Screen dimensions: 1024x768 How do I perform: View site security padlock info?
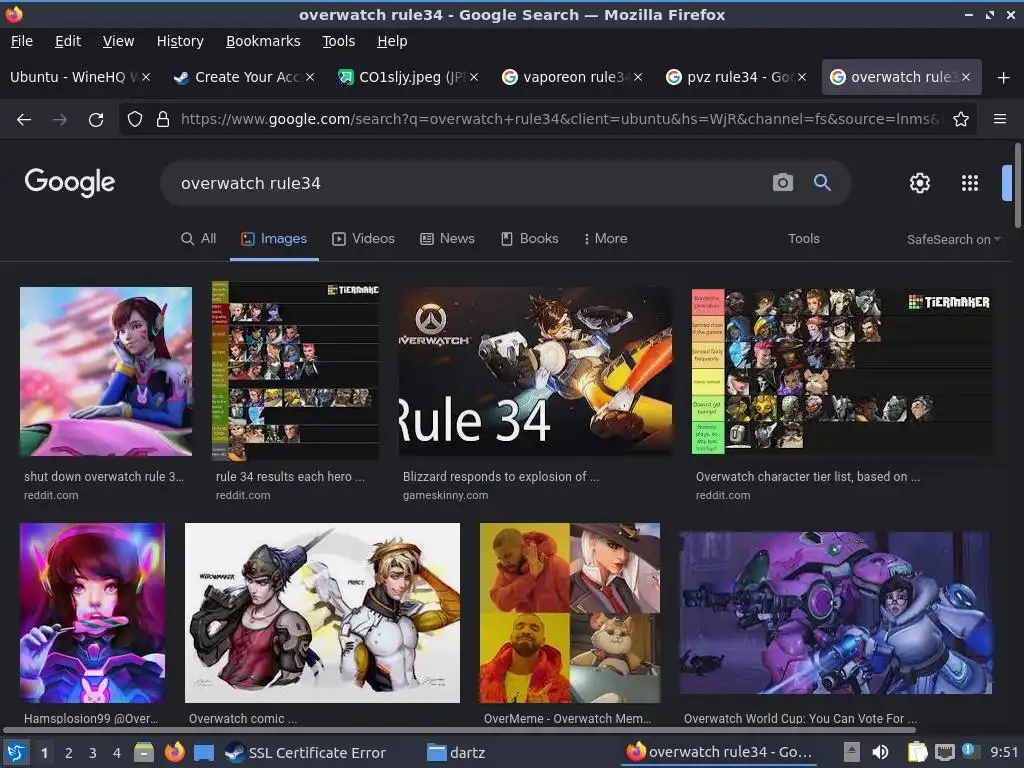click(x=163, y=119)
